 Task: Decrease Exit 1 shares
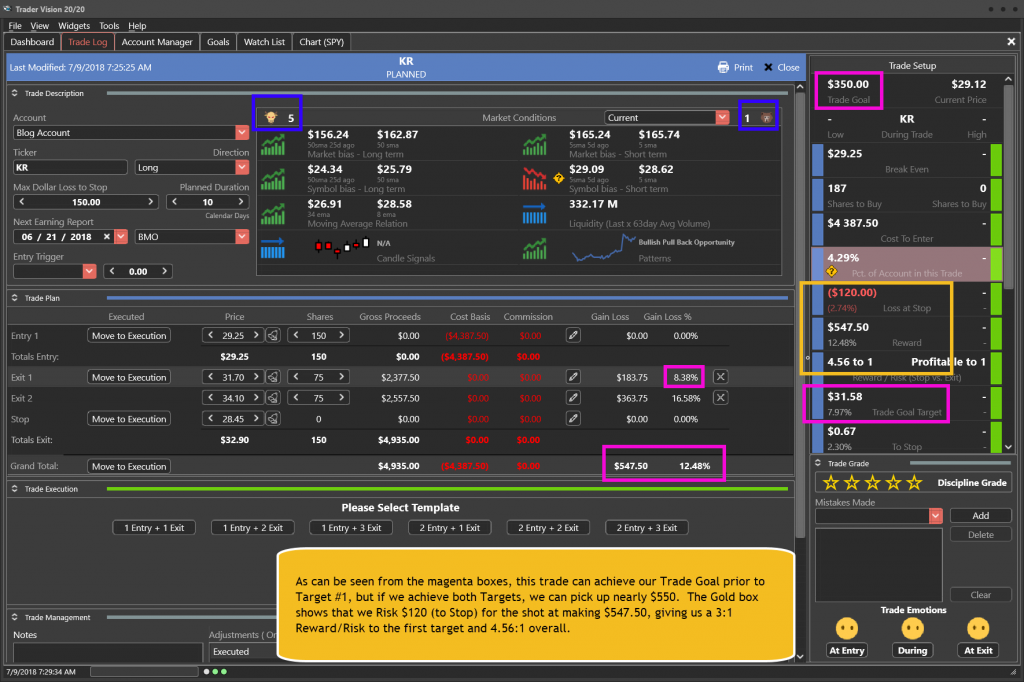(296, 377)
